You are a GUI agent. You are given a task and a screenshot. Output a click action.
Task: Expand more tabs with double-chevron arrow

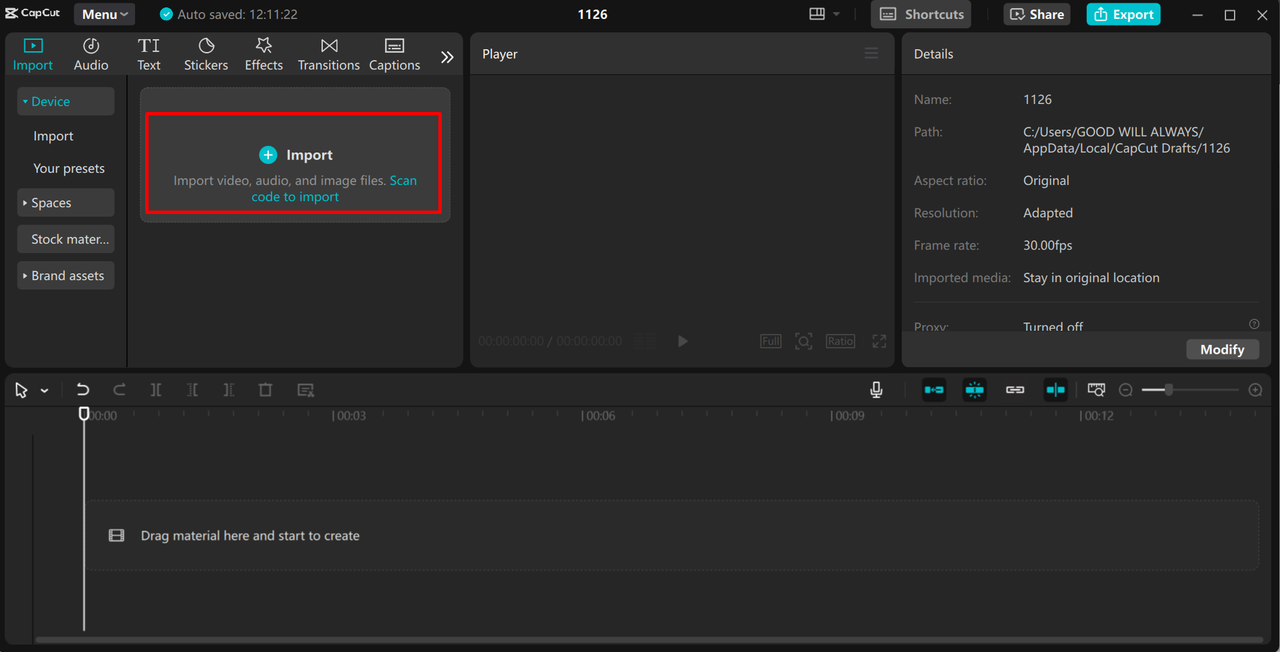[447, 57]
